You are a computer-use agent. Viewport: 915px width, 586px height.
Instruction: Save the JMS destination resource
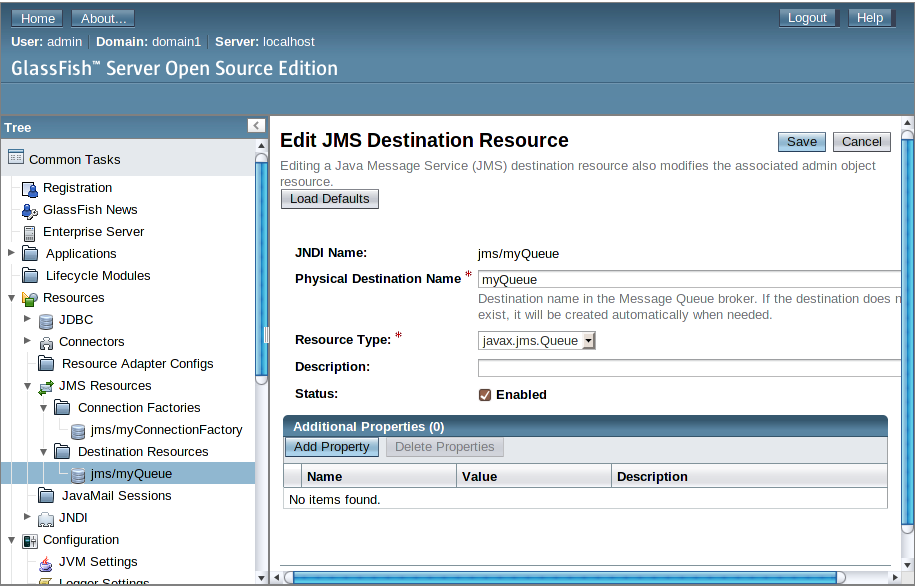(801, 141)
